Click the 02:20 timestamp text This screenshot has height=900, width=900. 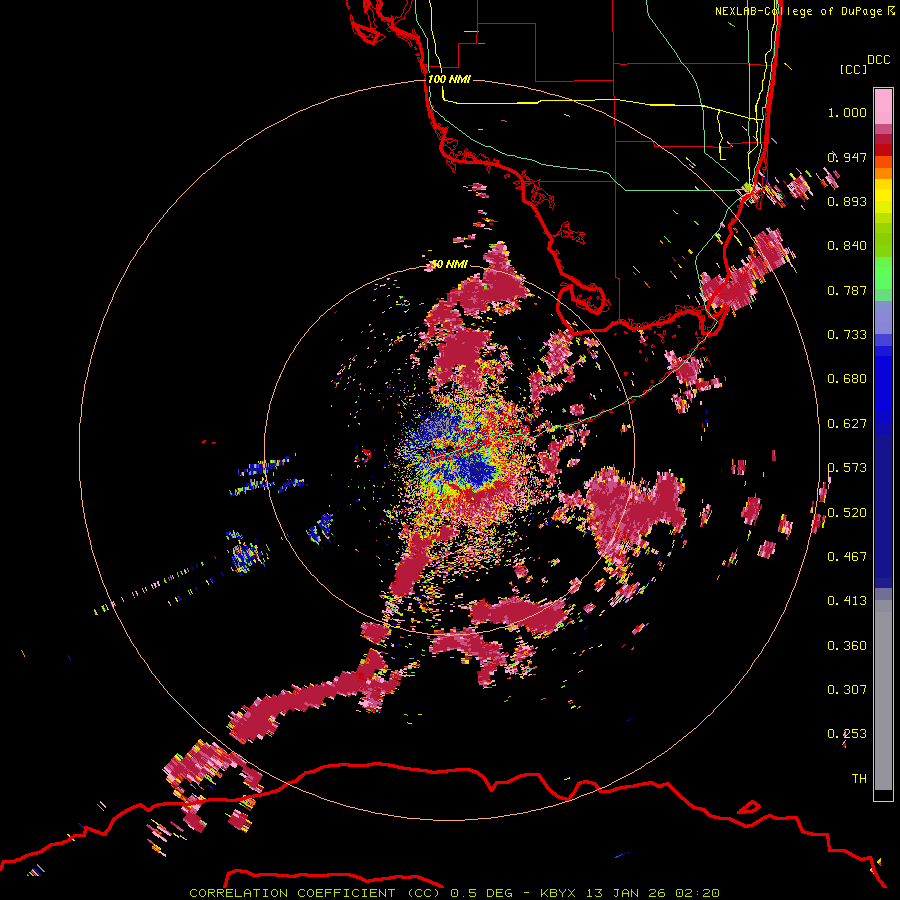click(697, 893)
